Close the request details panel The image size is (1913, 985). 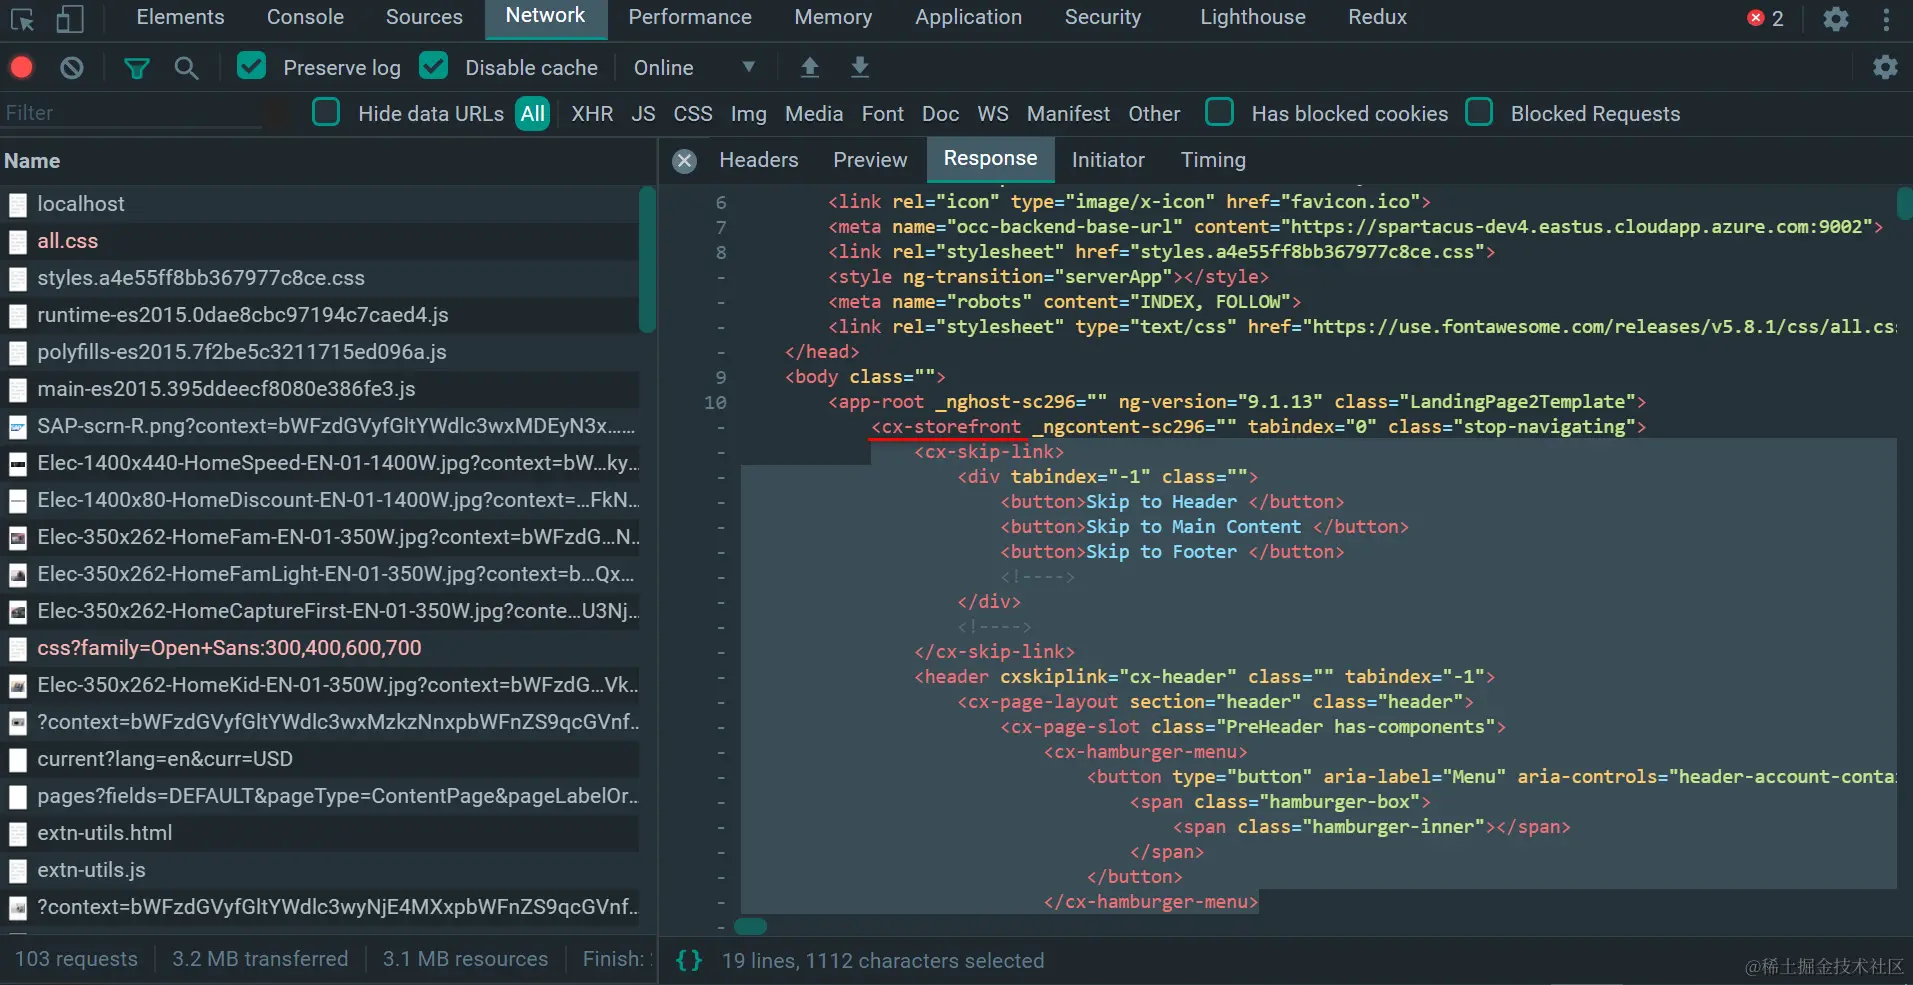(x=685, y=161)
